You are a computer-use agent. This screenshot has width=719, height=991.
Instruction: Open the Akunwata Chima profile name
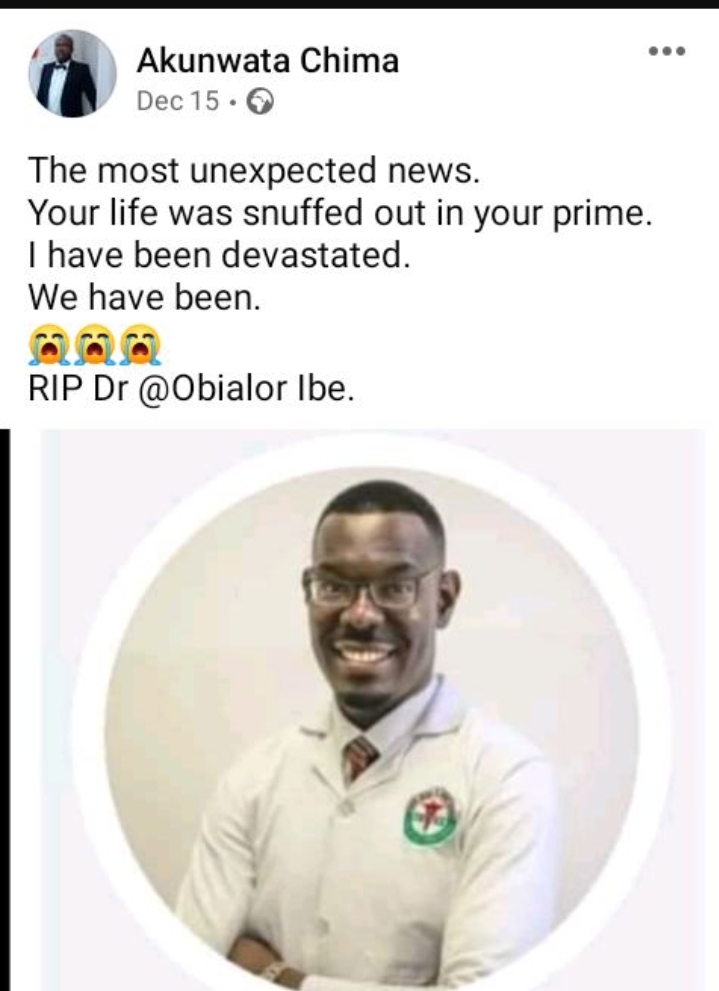(267, 62)
